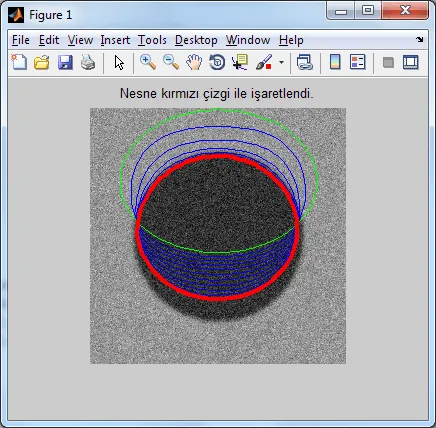Toggle the Brush data tool
The width and height of the screenshot is (436, 428).
coord(264,62)
